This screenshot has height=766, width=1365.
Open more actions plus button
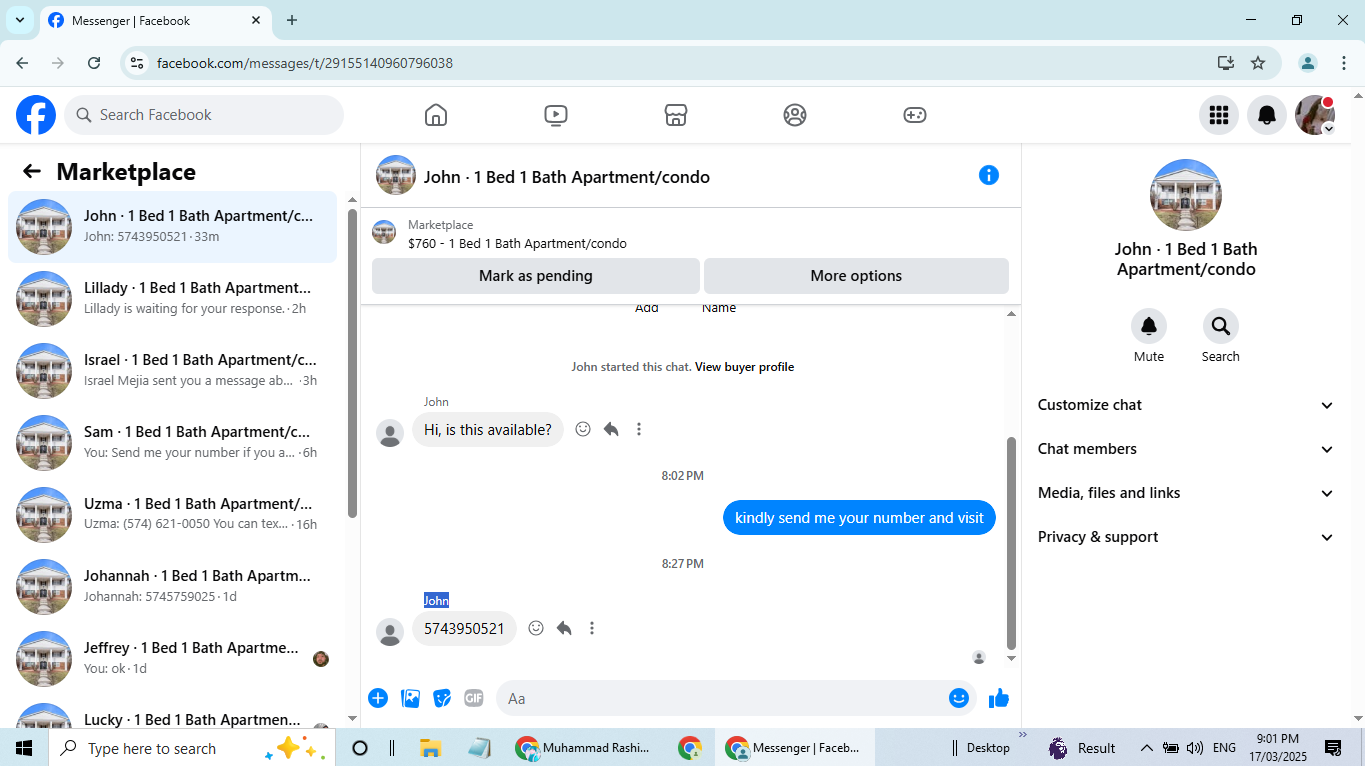pos(378,698)
